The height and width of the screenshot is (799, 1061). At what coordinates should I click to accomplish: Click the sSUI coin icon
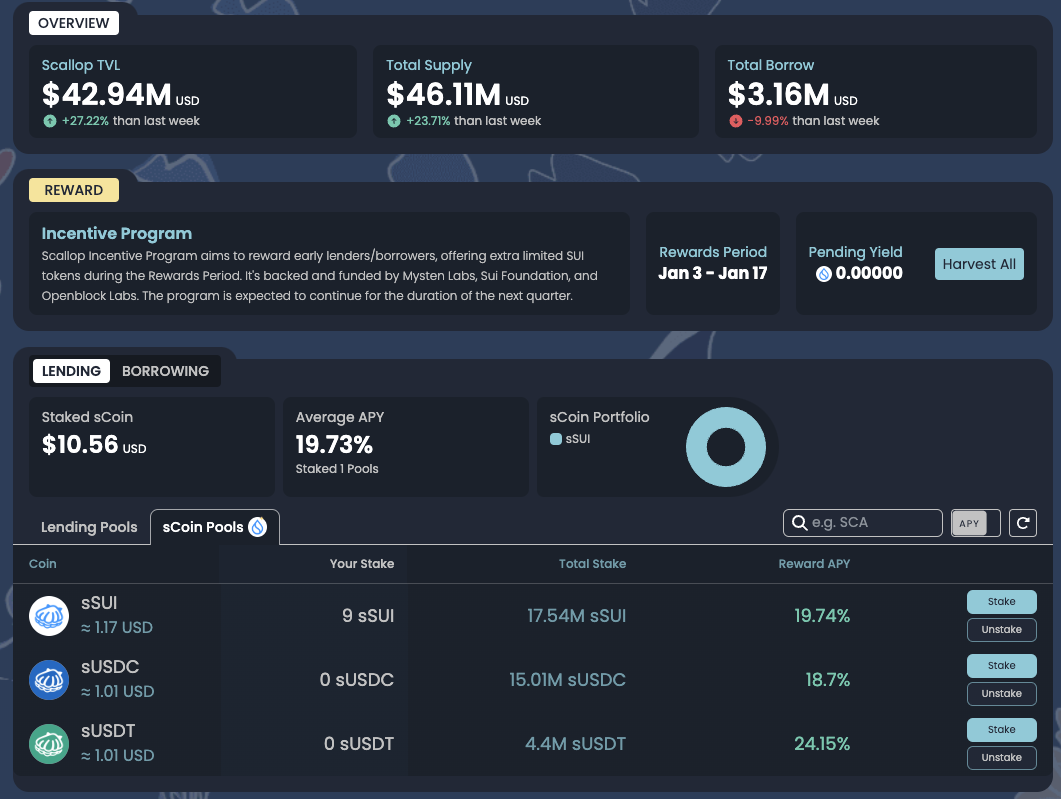pyautogui.click(x=48, y=616)
